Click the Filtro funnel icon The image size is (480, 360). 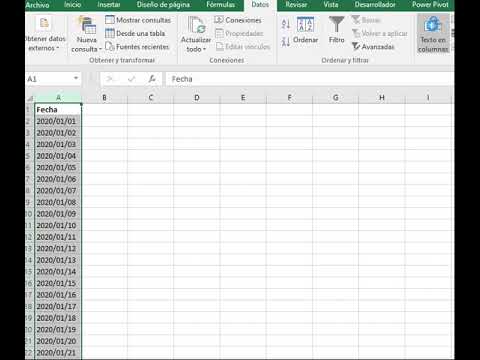click(336, 25)
